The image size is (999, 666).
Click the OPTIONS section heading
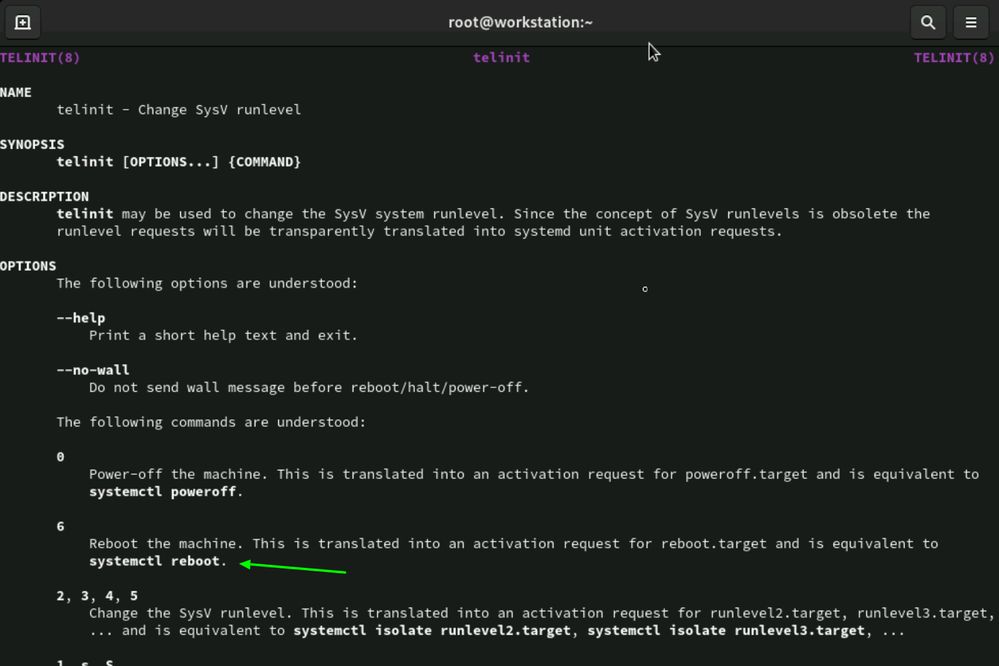point(28,266)
